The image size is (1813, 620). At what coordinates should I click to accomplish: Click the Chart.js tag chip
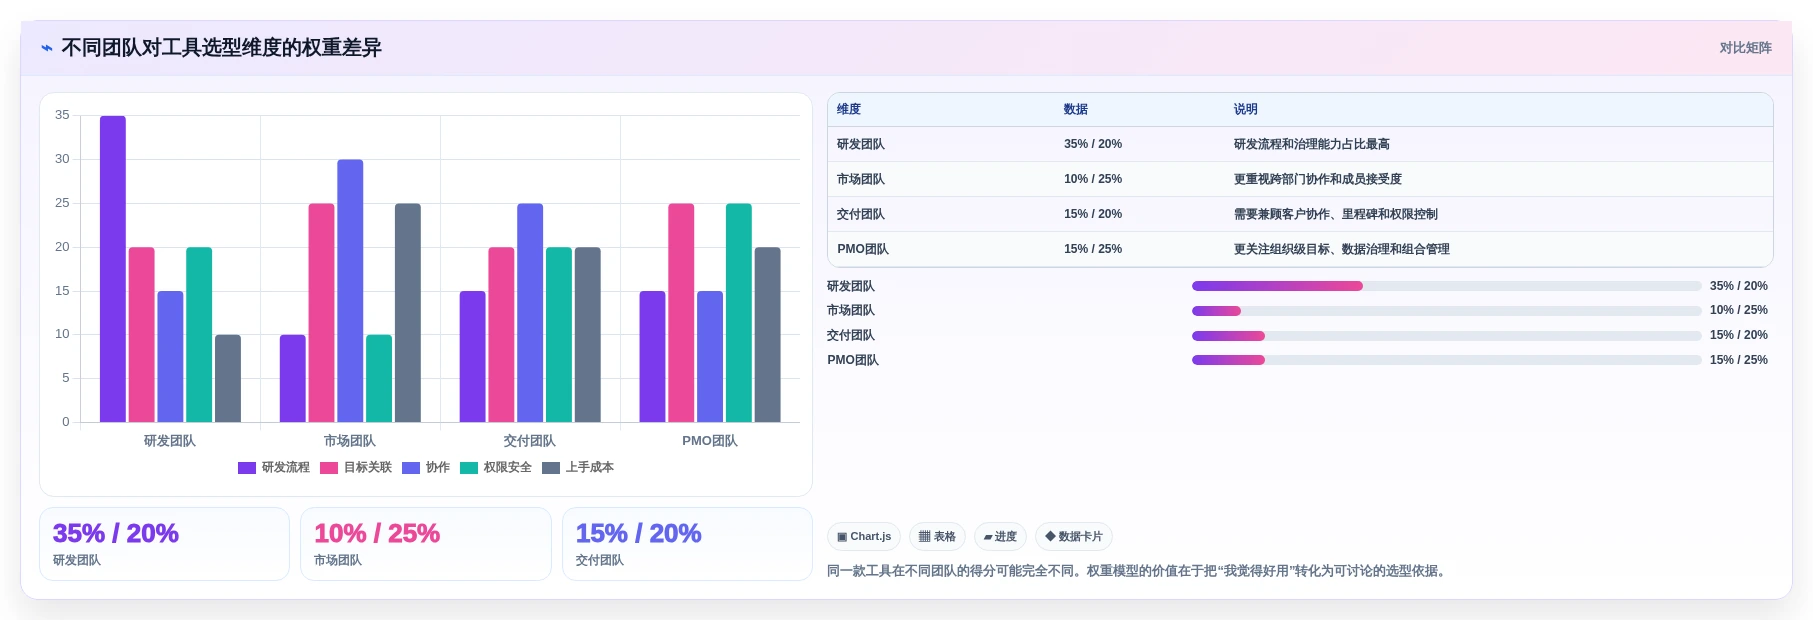tap(864, 537)
